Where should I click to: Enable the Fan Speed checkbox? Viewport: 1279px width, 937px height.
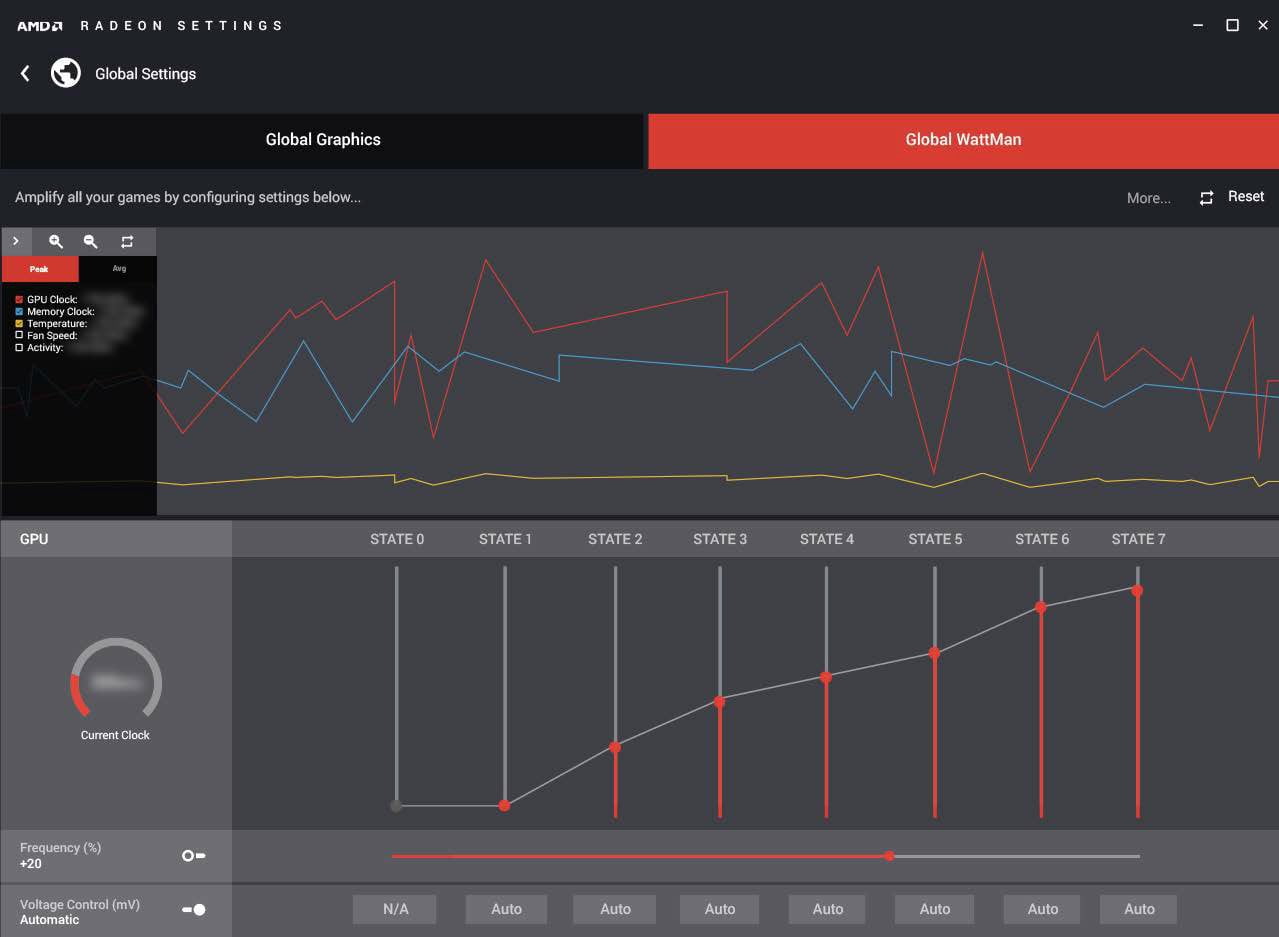click(19, 336)
